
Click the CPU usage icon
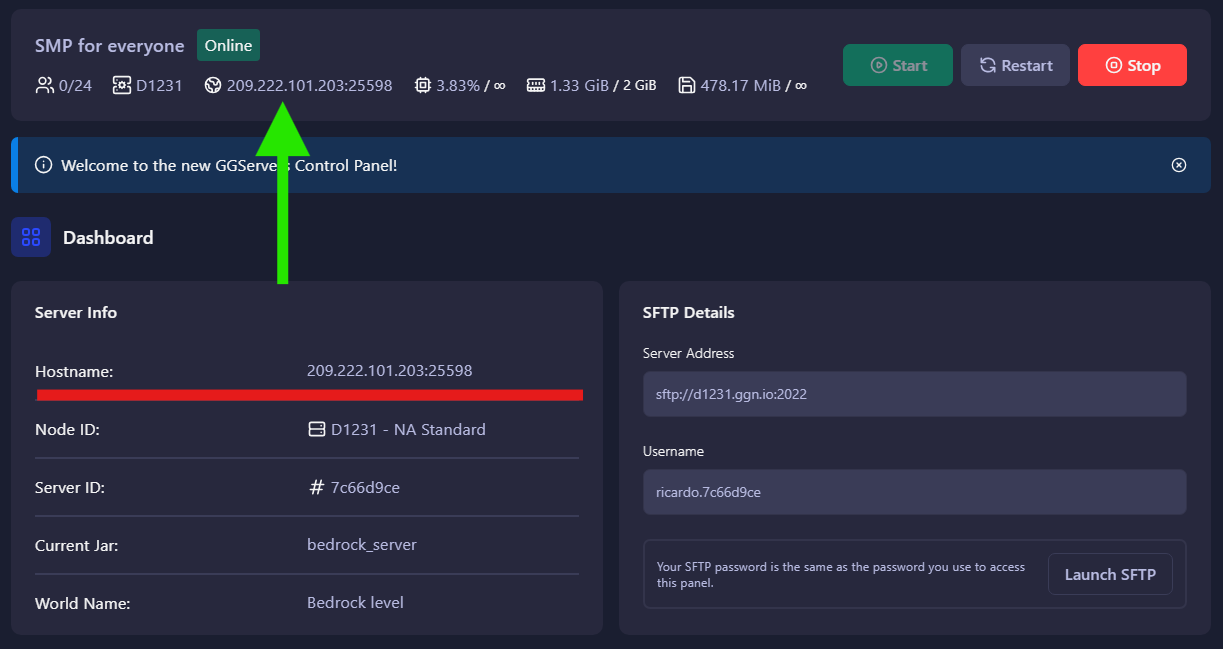point(422,85)
